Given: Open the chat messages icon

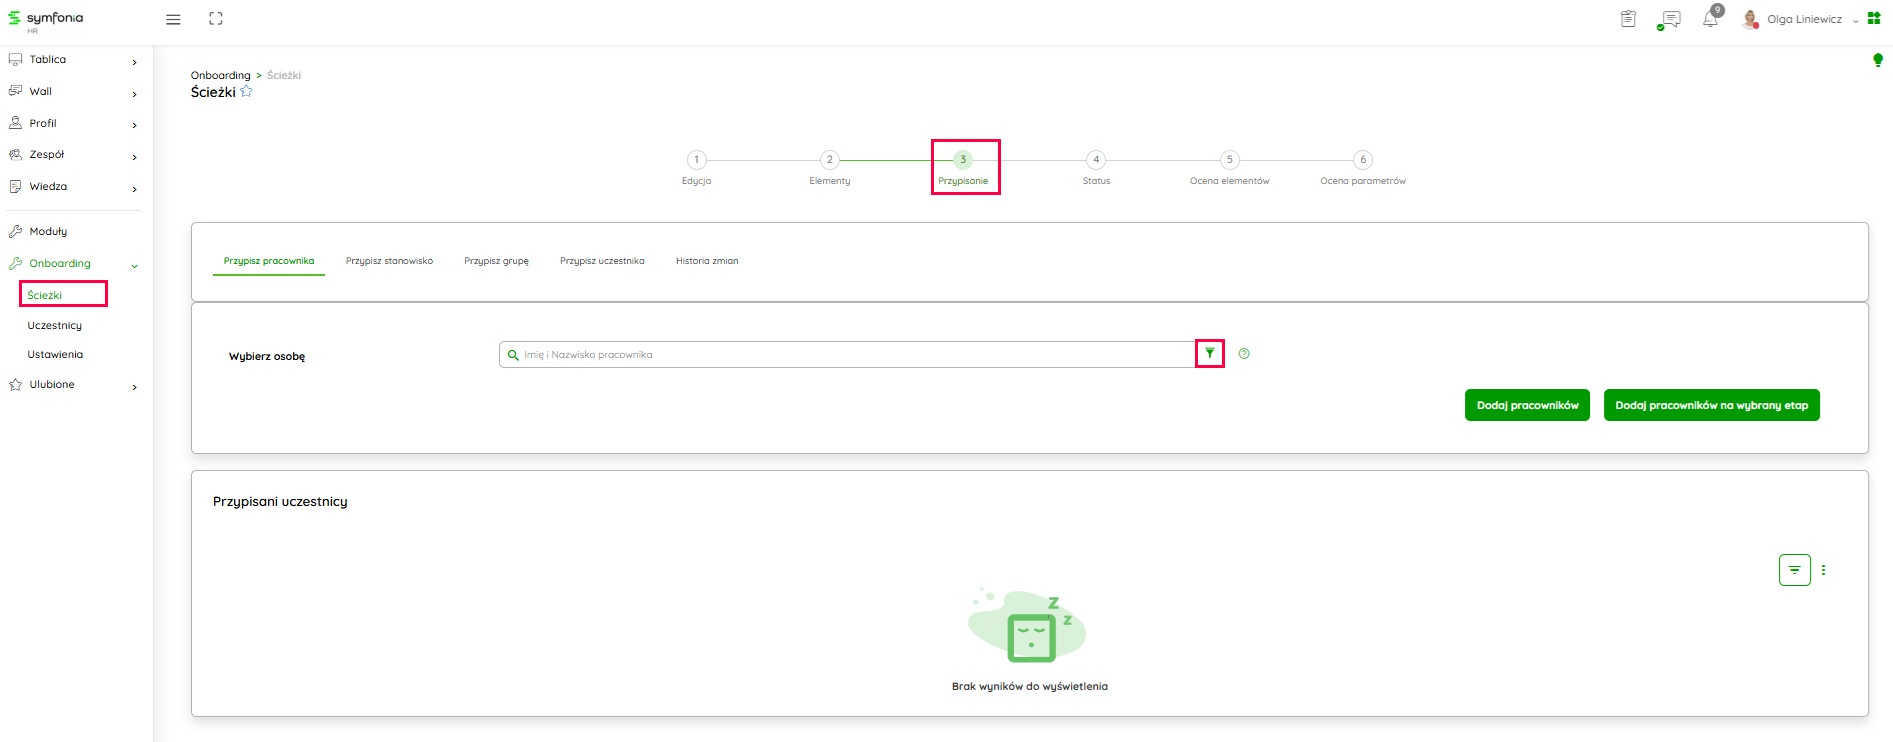Looking at the screenshot, I should tap(1669, 19).
